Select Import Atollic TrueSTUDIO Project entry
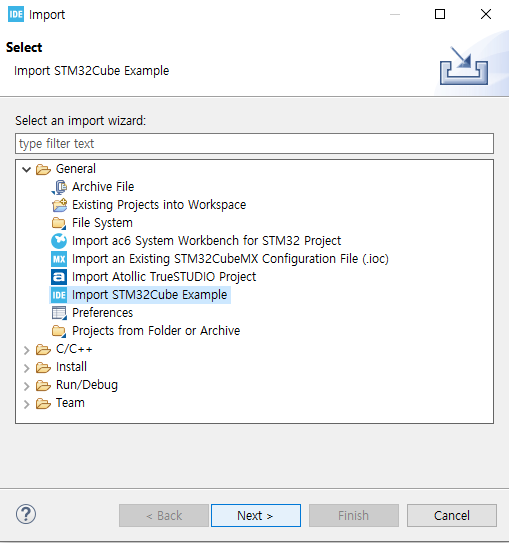509x543 pixels. tap(164, 277)
